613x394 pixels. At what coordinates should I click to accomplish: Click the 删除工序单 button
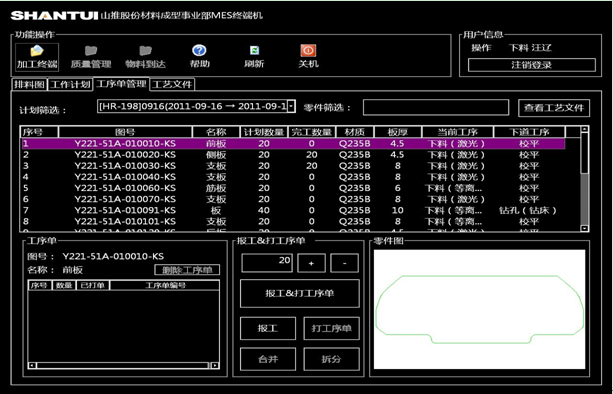pyautogui.click(x=187, y=270)
